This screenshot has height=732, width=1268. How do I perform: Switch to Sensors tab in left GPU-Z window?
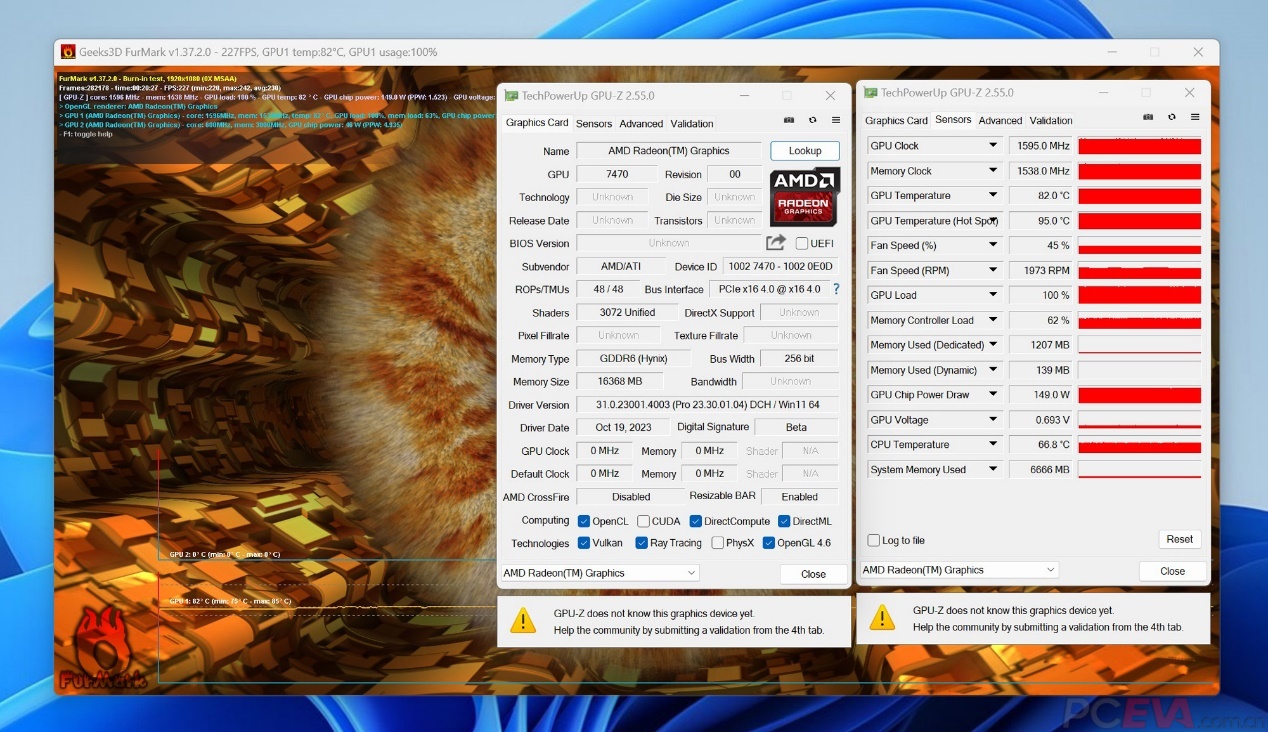click(x=594, y=124)
